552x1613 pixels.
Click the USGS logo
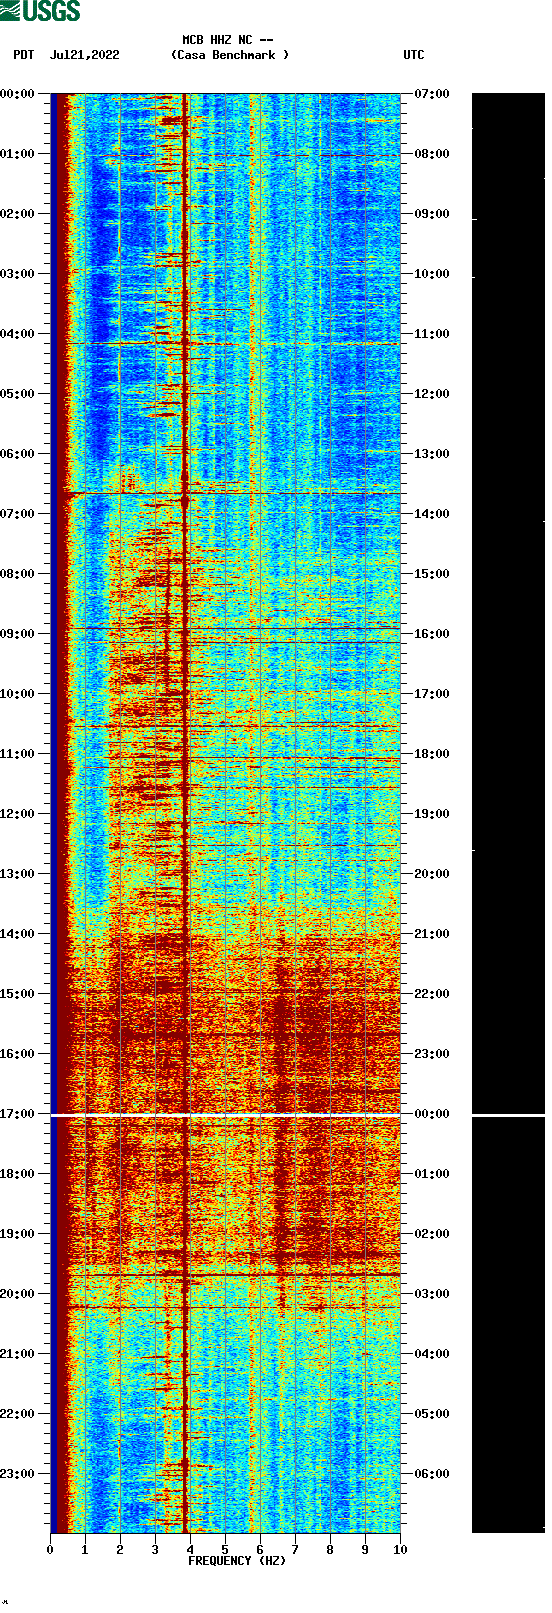click(x=40, y=11)
